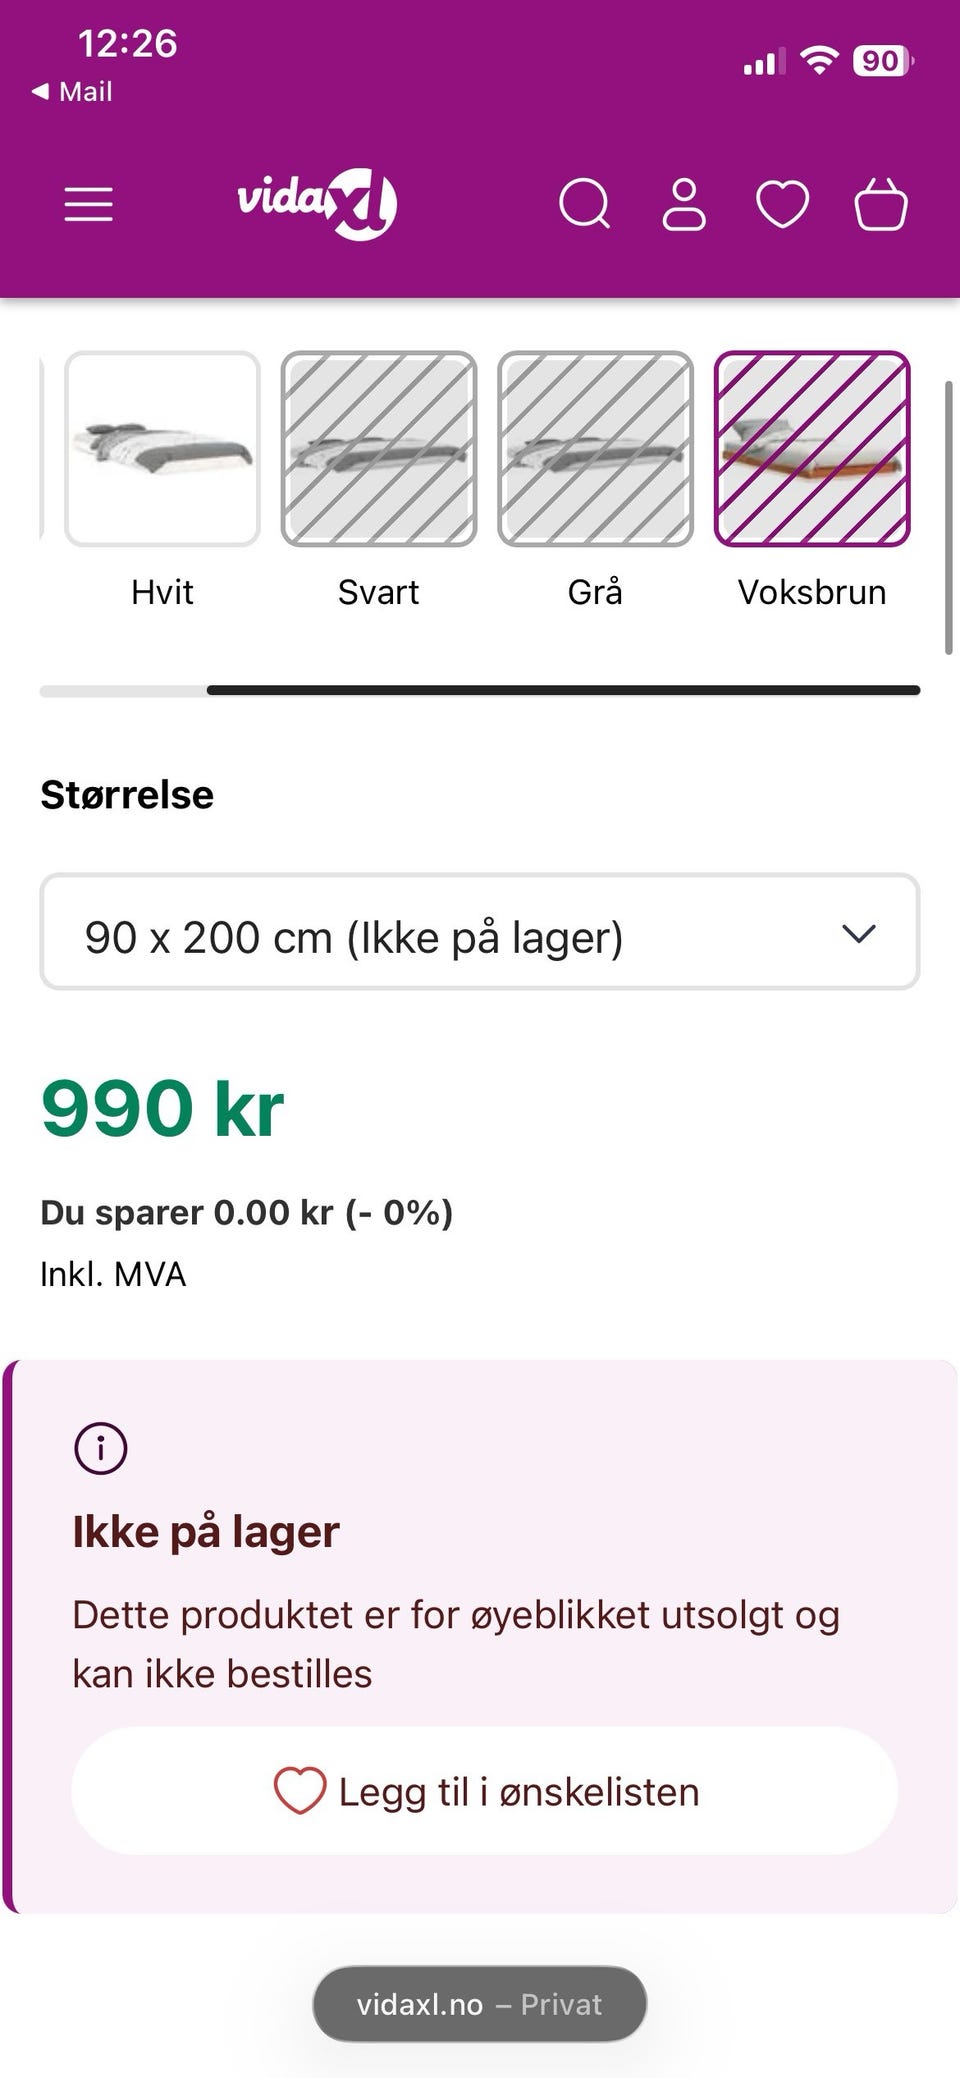
Task: Select the Grå color option
Action: (x=595, y=449)
